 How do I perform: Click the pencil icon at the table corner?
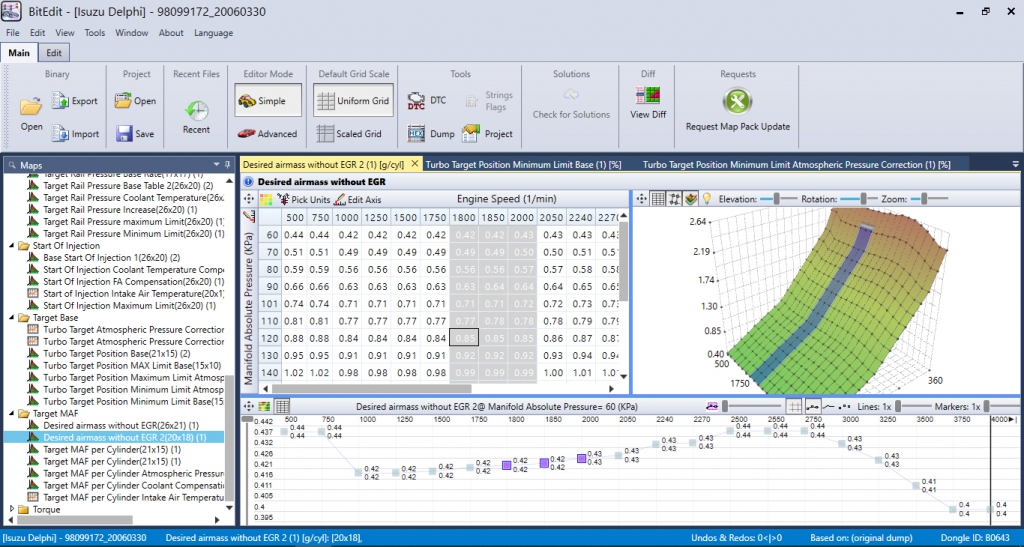(x=249, y=216)
